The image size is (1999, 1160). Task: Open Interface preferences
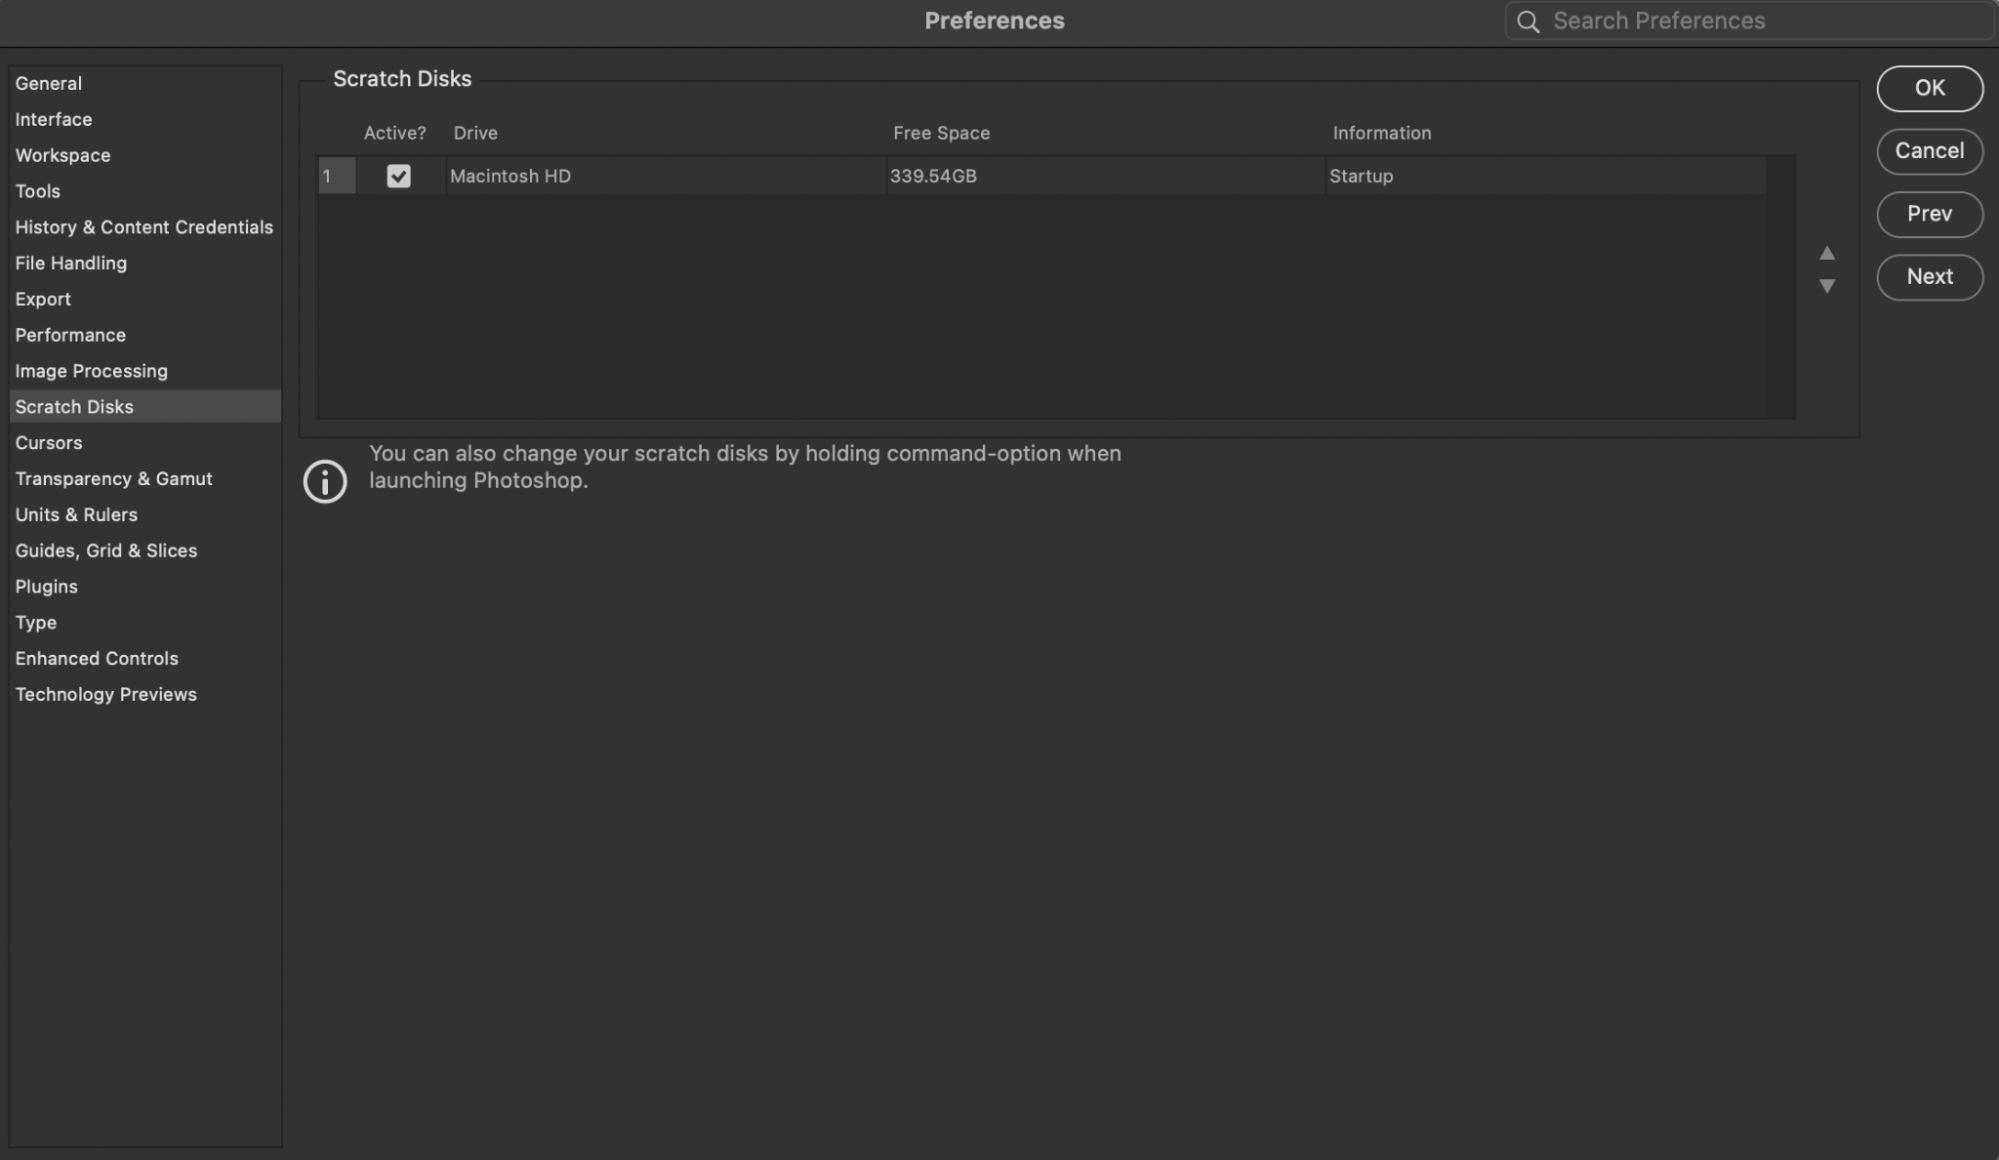[x=53, y=119]
